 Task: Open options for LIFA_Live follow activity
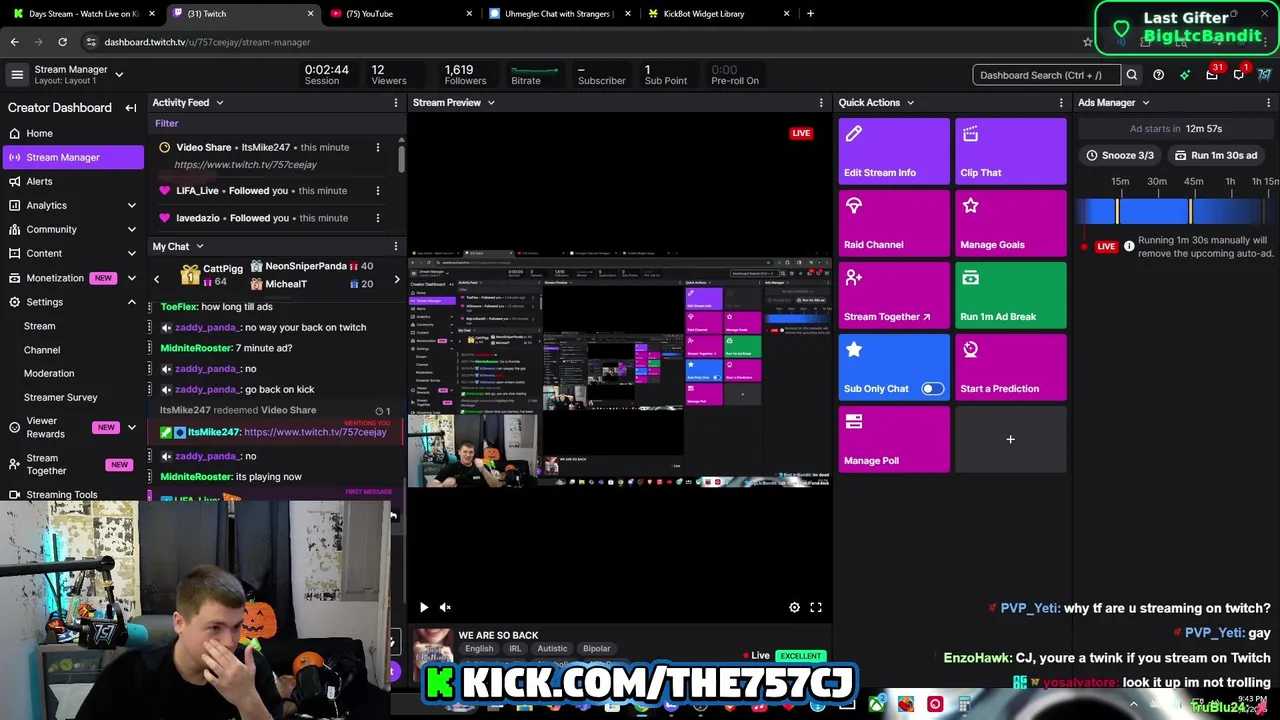377,191
